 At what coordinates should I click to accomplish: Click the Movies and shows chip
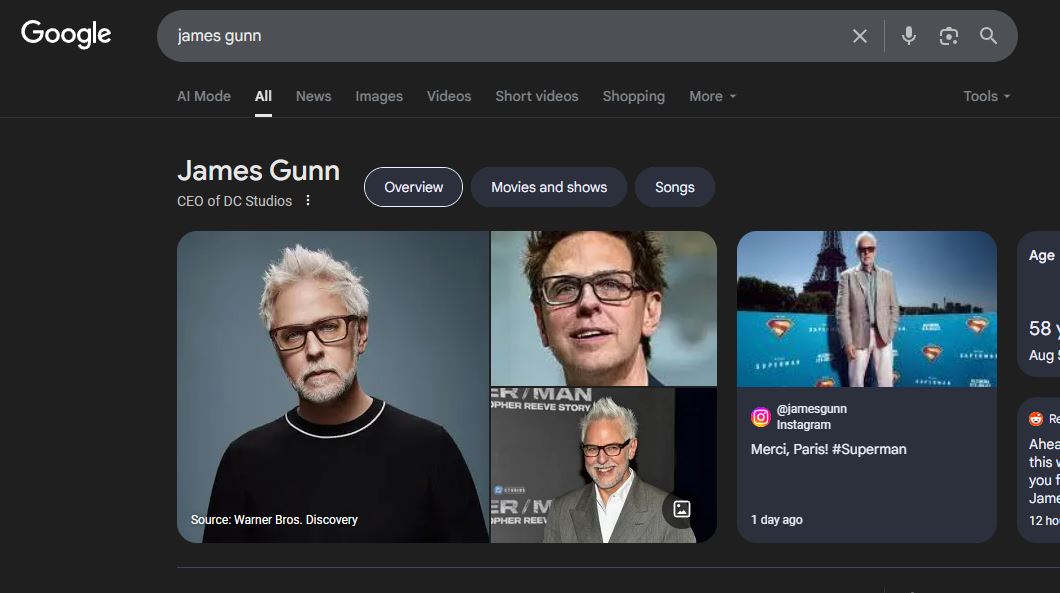point(549,187)
